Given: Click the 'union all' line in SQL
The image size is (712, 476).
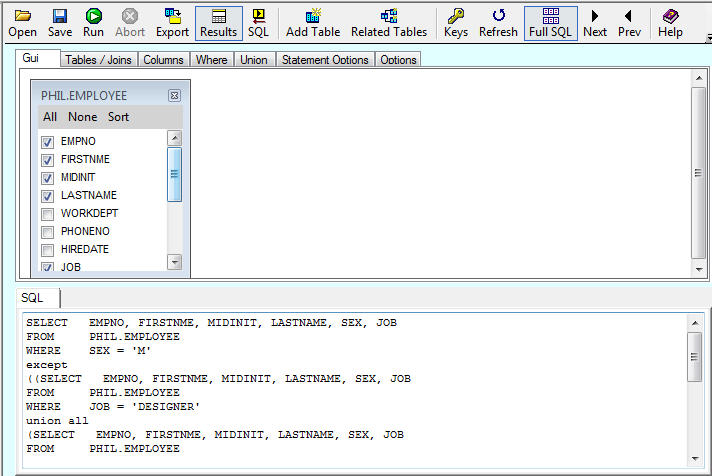Looking at the screenshot, I should pos(57,421).
